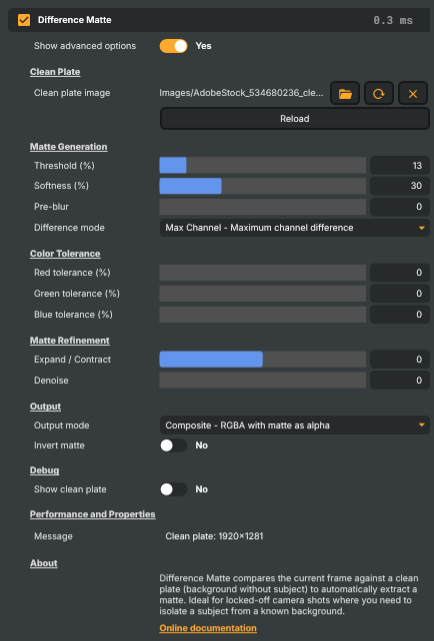Viewport: 434px width, 641px height.
Task: Click the Pre-blur value field
Action: [x=400, y=207]
